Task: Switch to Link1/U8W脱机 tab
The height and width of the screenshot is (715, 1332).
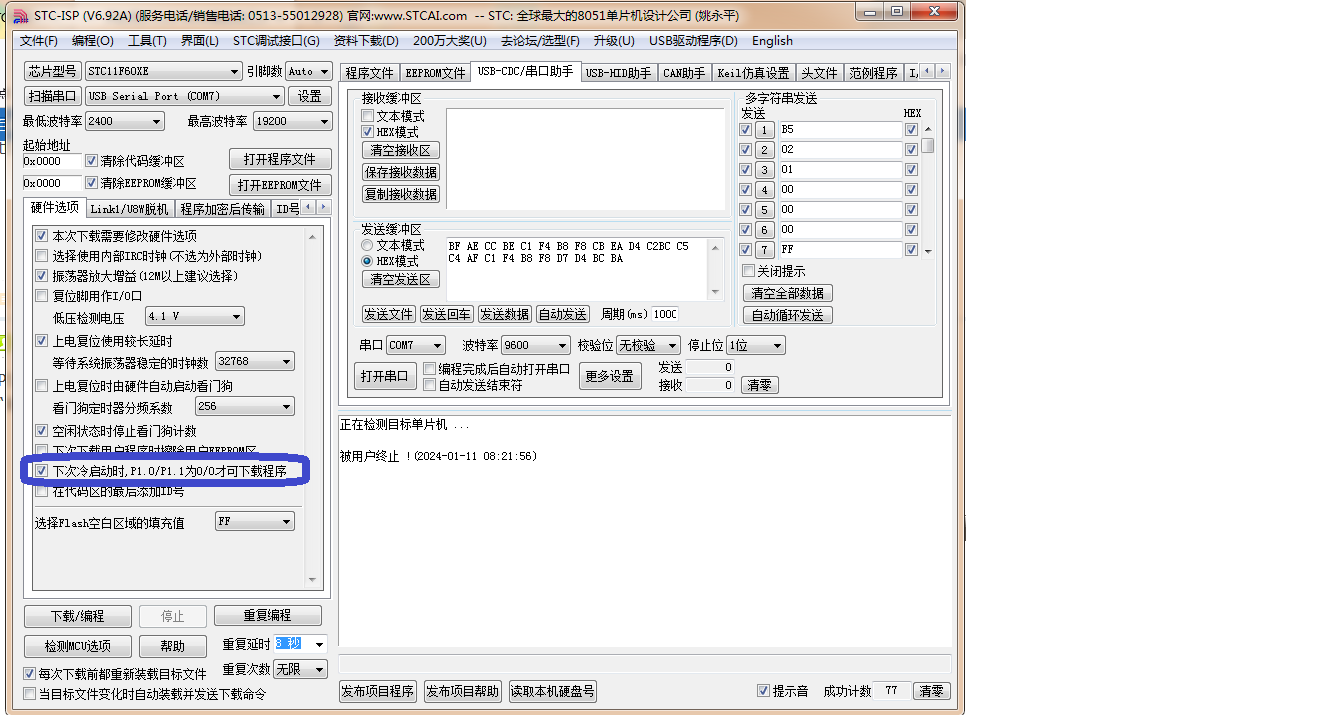Action: click(x=129, y=208)
